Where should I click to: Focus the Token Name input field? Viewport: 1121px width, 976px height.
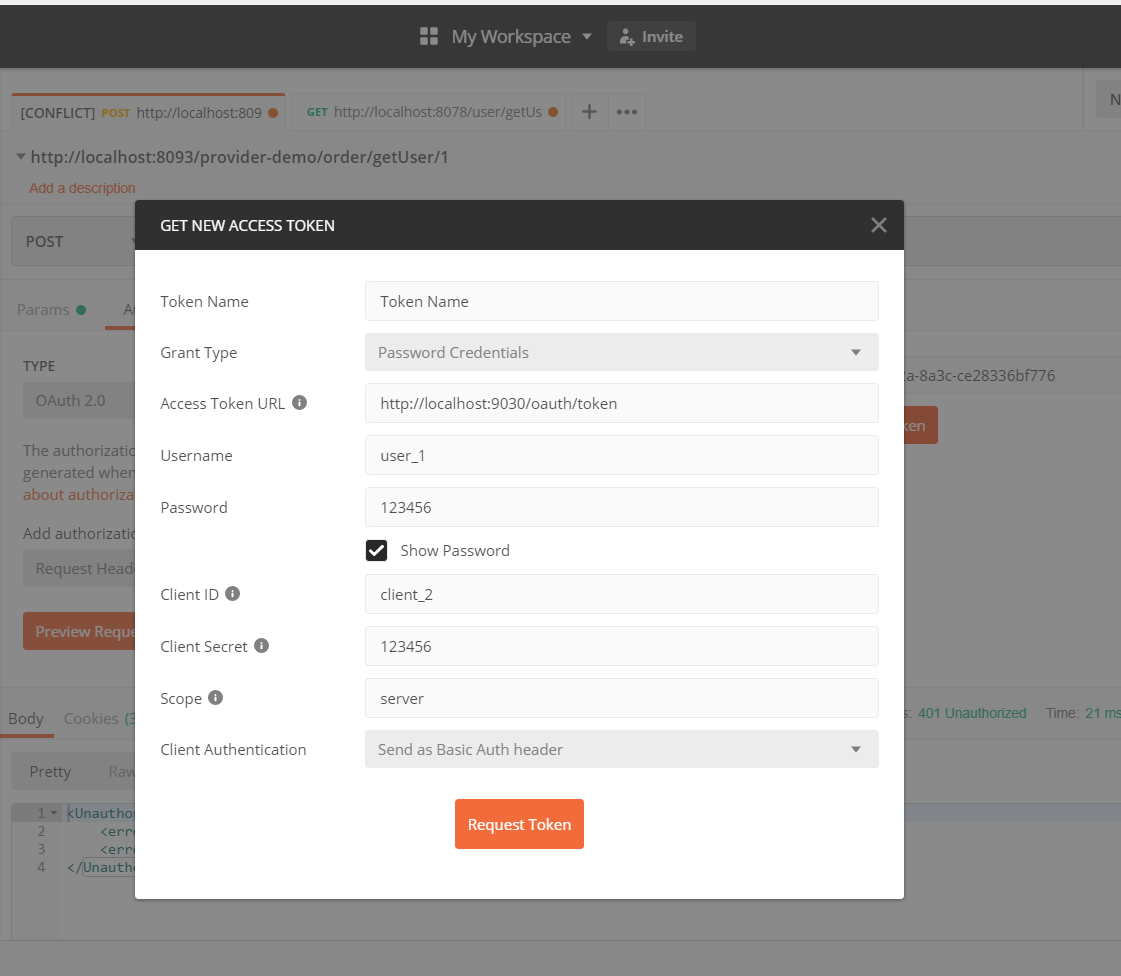(621, 301)
